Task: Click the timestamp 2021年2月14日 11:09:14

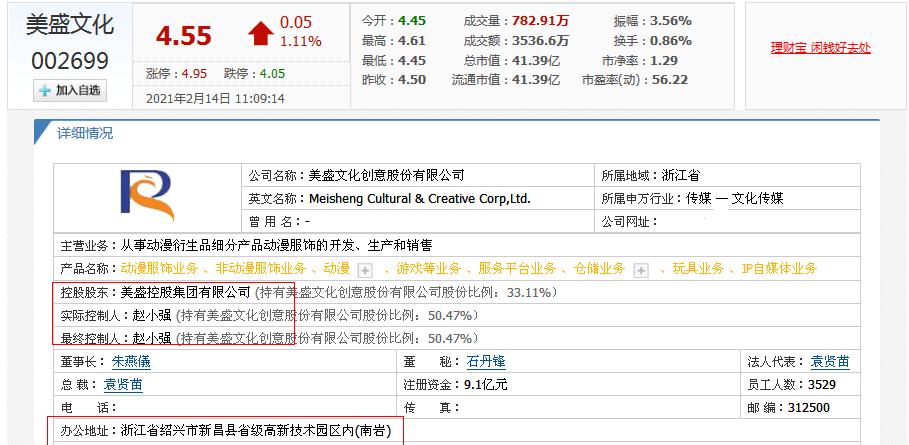Action: pos(215,99)
